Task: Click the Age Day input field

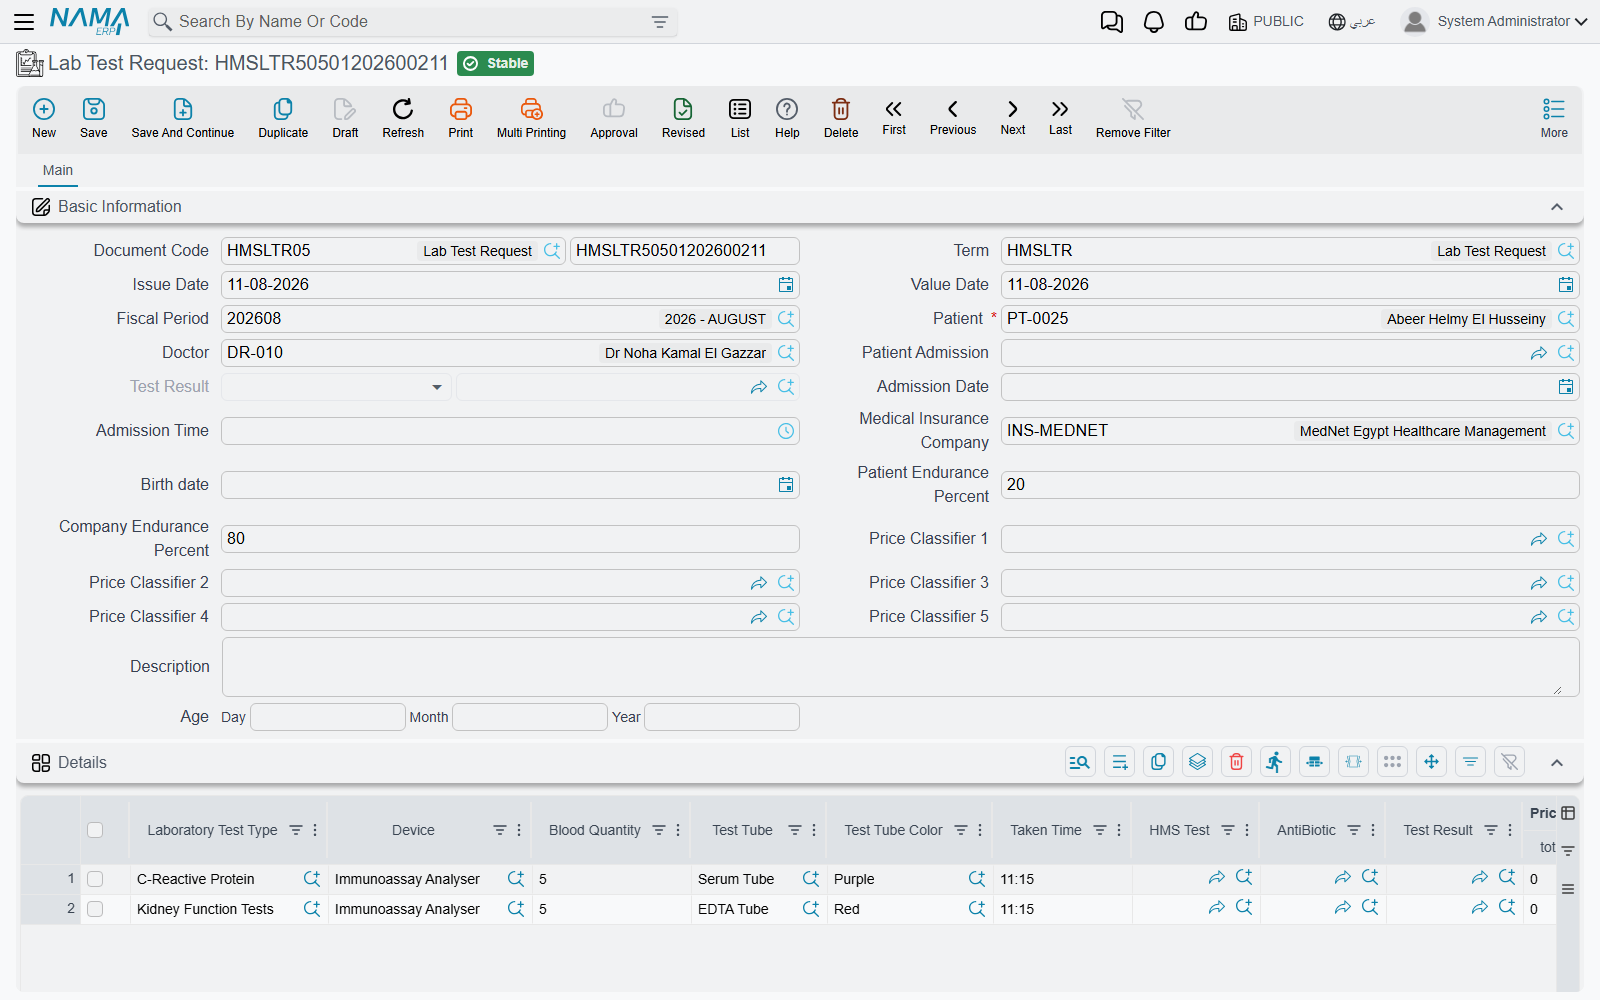Action: coord(327,717)
